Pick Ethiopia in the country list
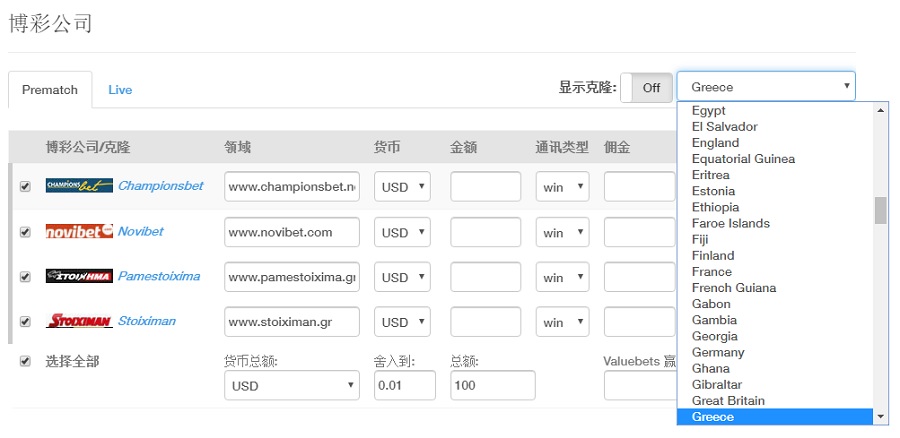 [775, 207]
